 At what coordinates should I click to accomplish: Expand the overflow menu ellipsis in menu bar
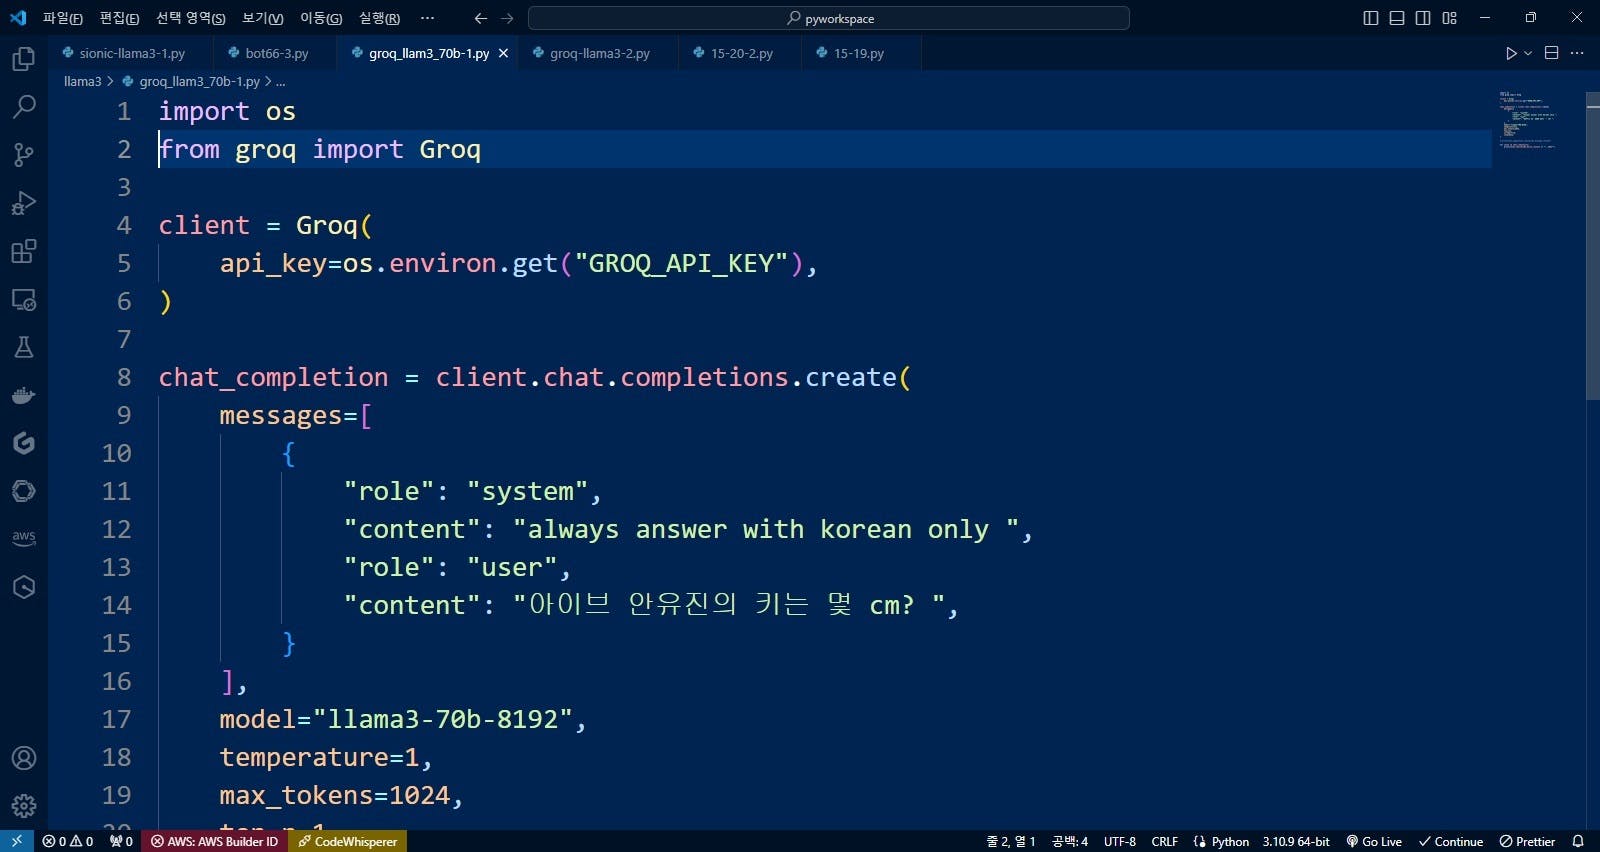427,18
